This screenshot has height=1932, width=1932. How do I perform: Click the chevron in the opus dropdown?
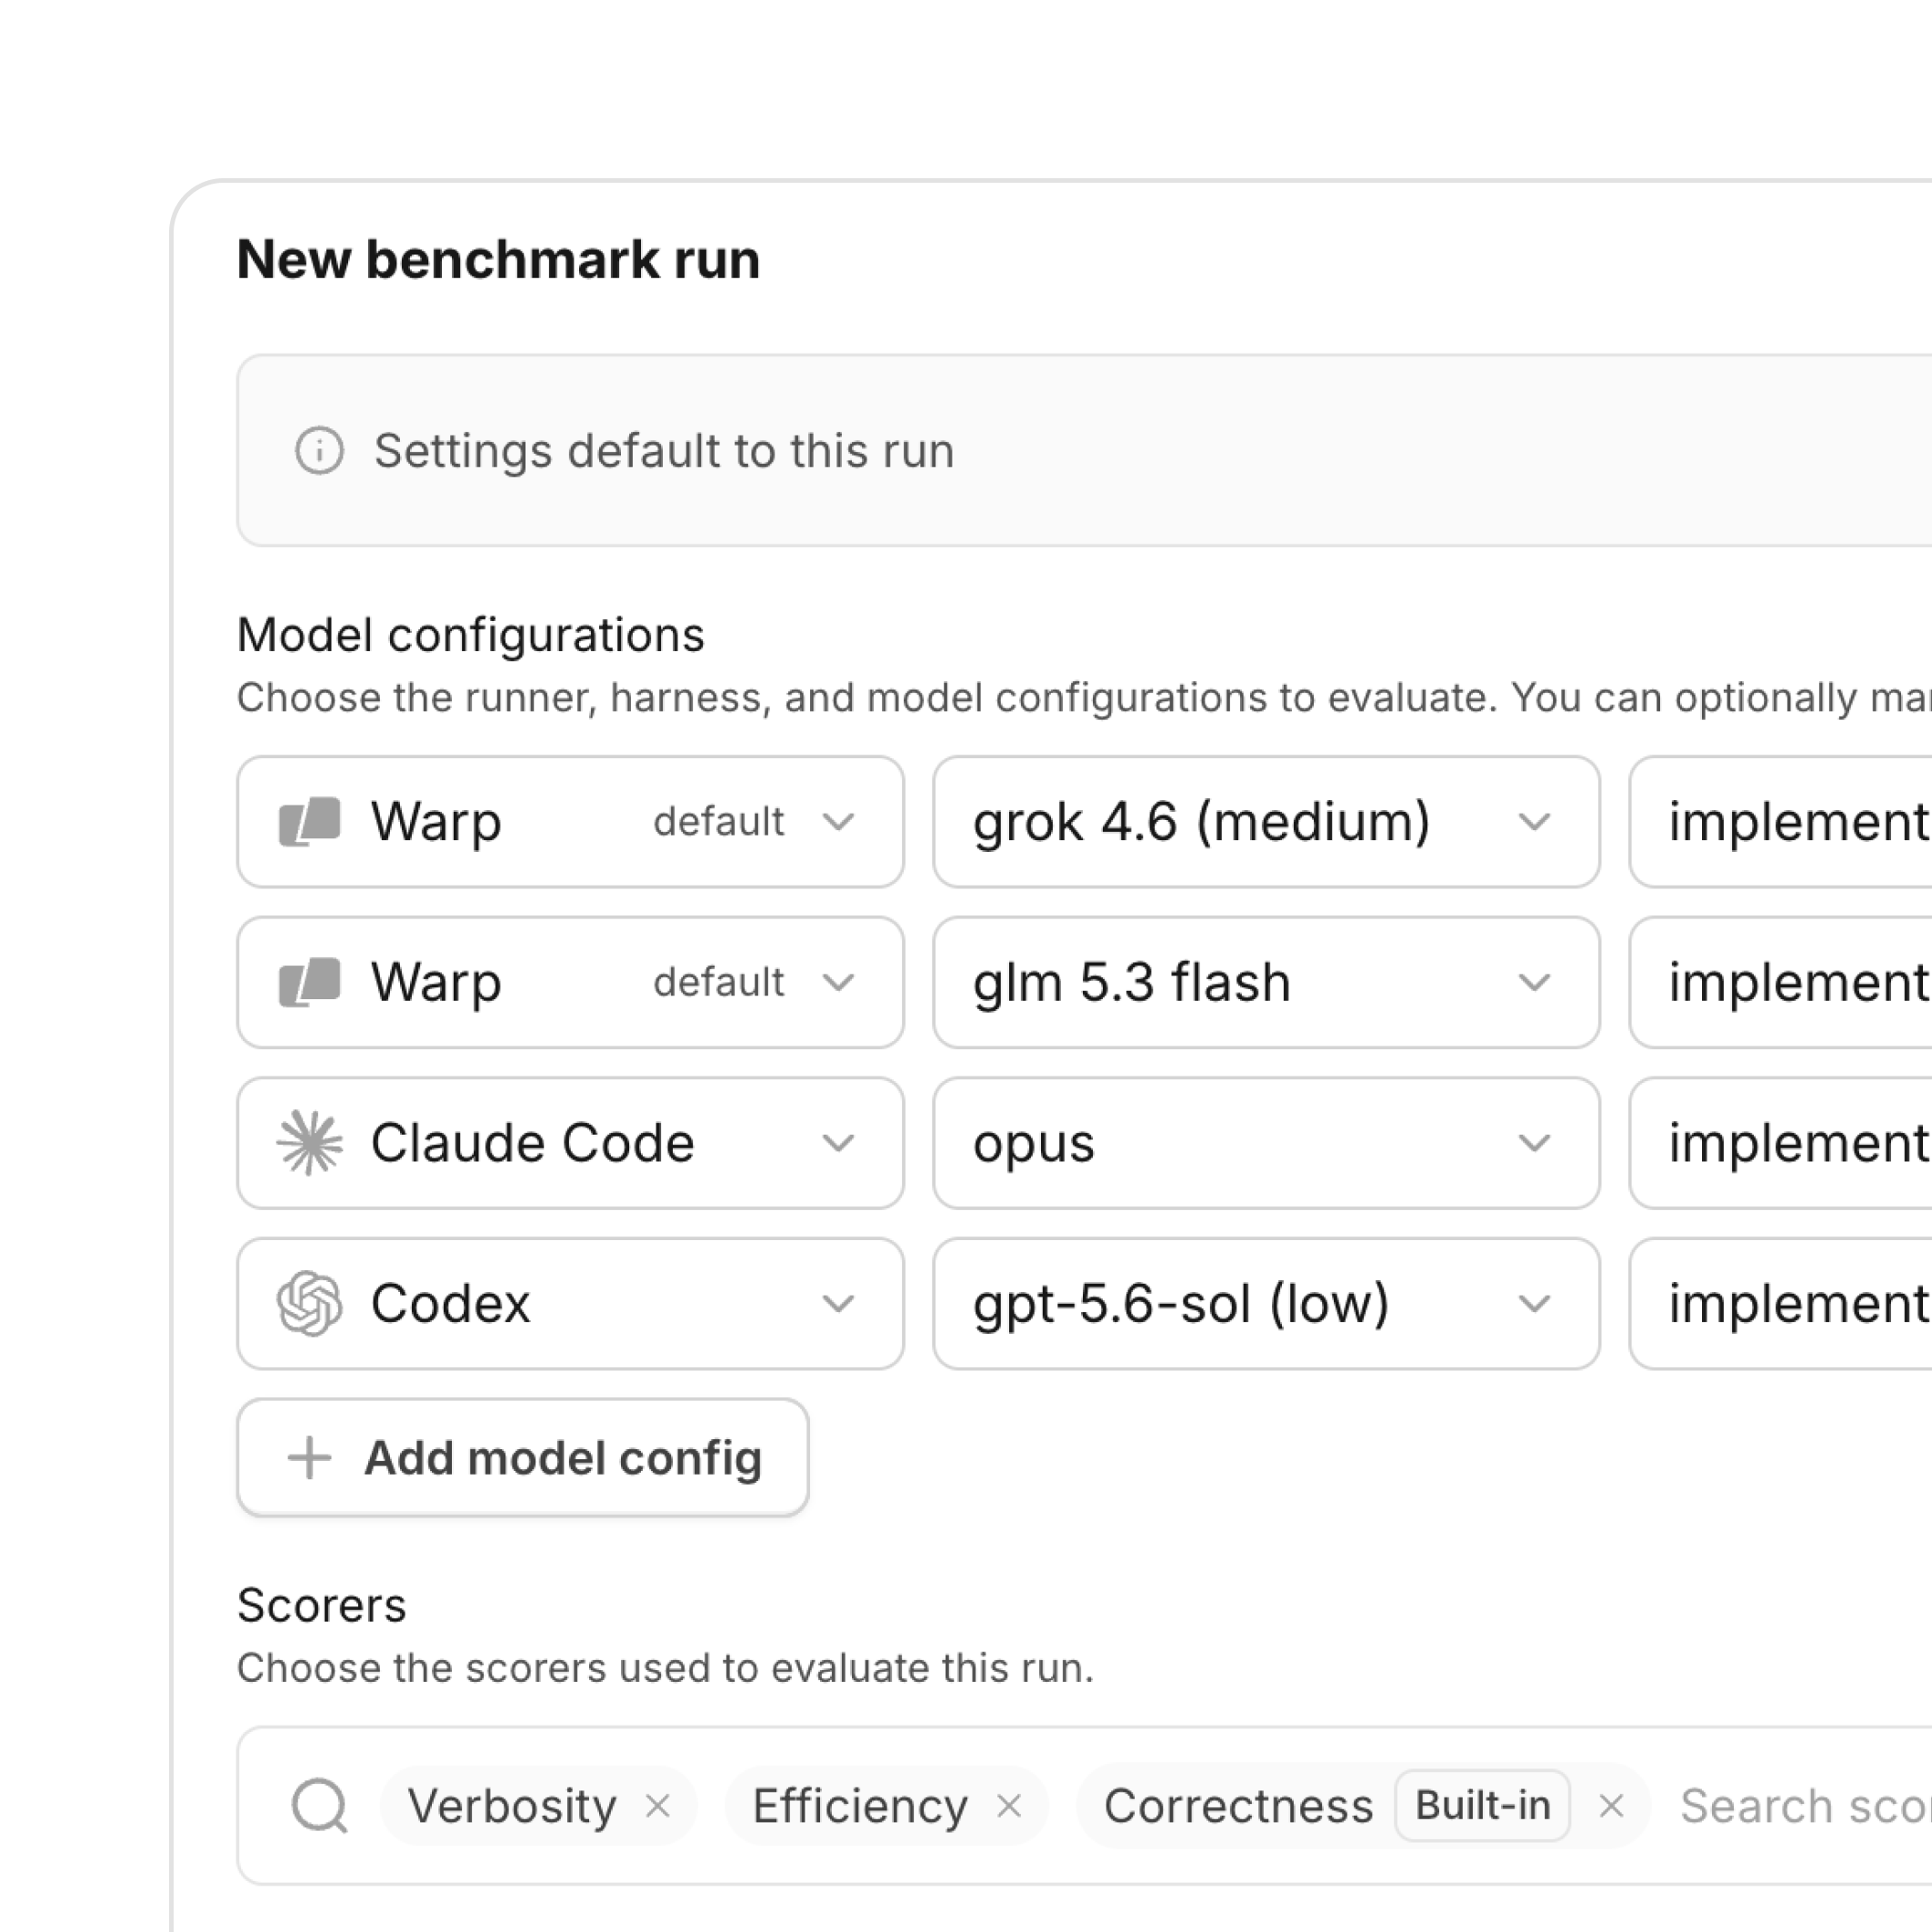tap(1534, 1142)
